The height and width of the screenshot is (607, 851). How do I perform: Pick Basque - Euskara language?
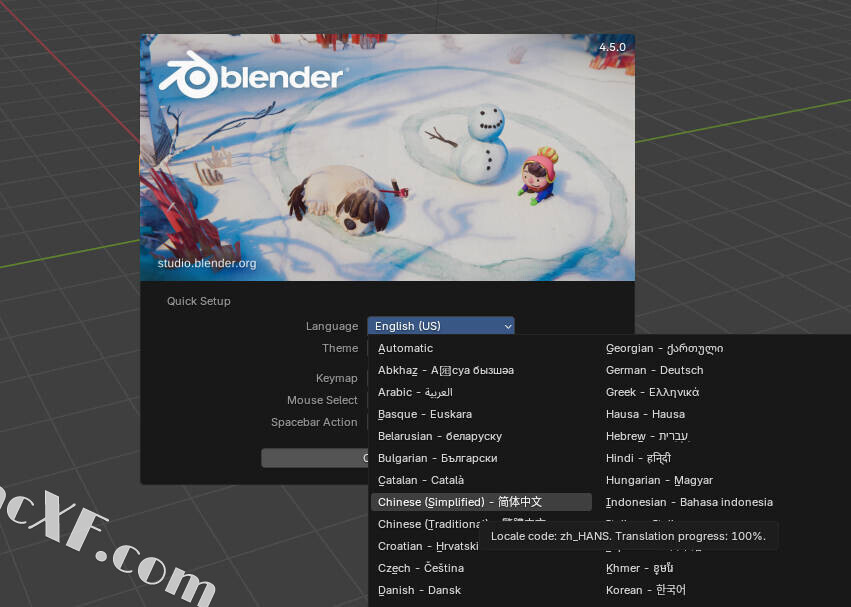[481, 414]
